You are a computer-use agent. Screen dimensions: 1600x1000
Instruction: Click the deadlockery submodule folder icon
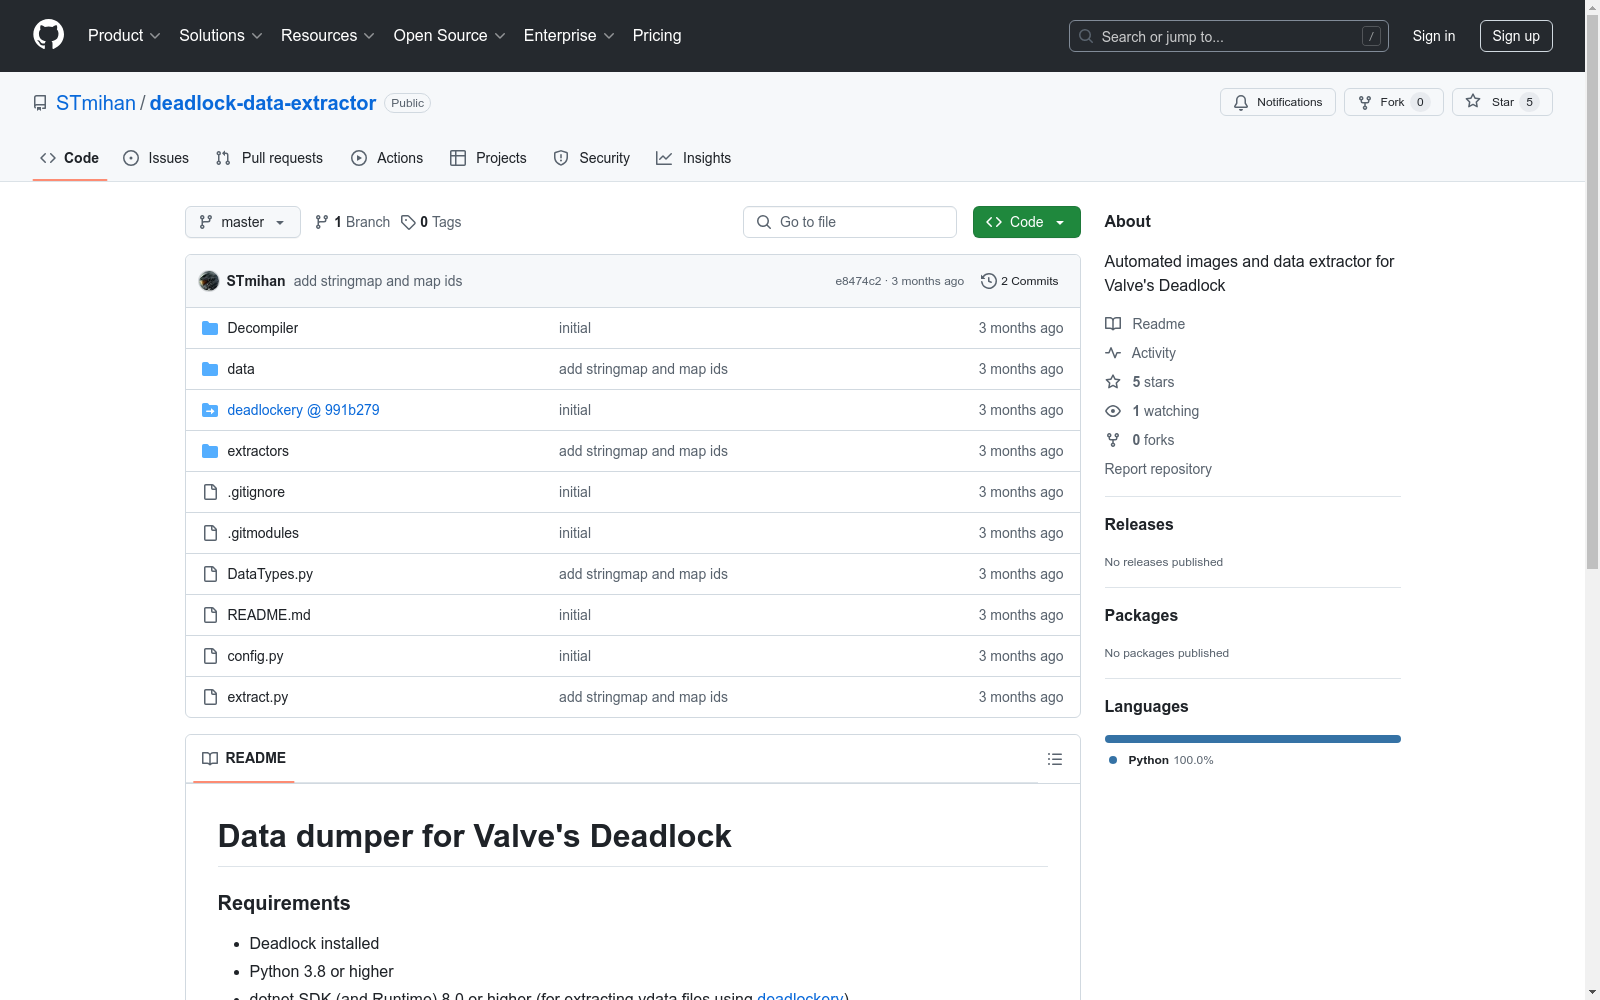tap(210, 410)
